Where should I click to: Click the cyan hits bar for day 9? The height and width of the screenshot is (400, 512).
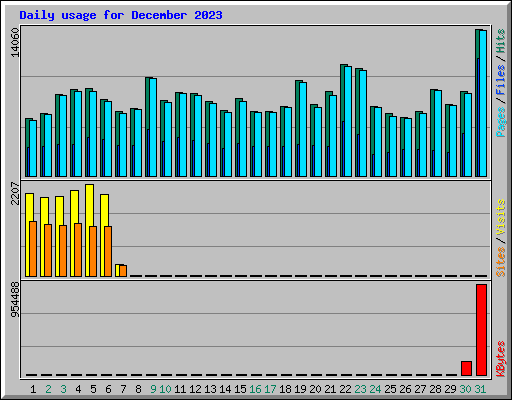153,127
